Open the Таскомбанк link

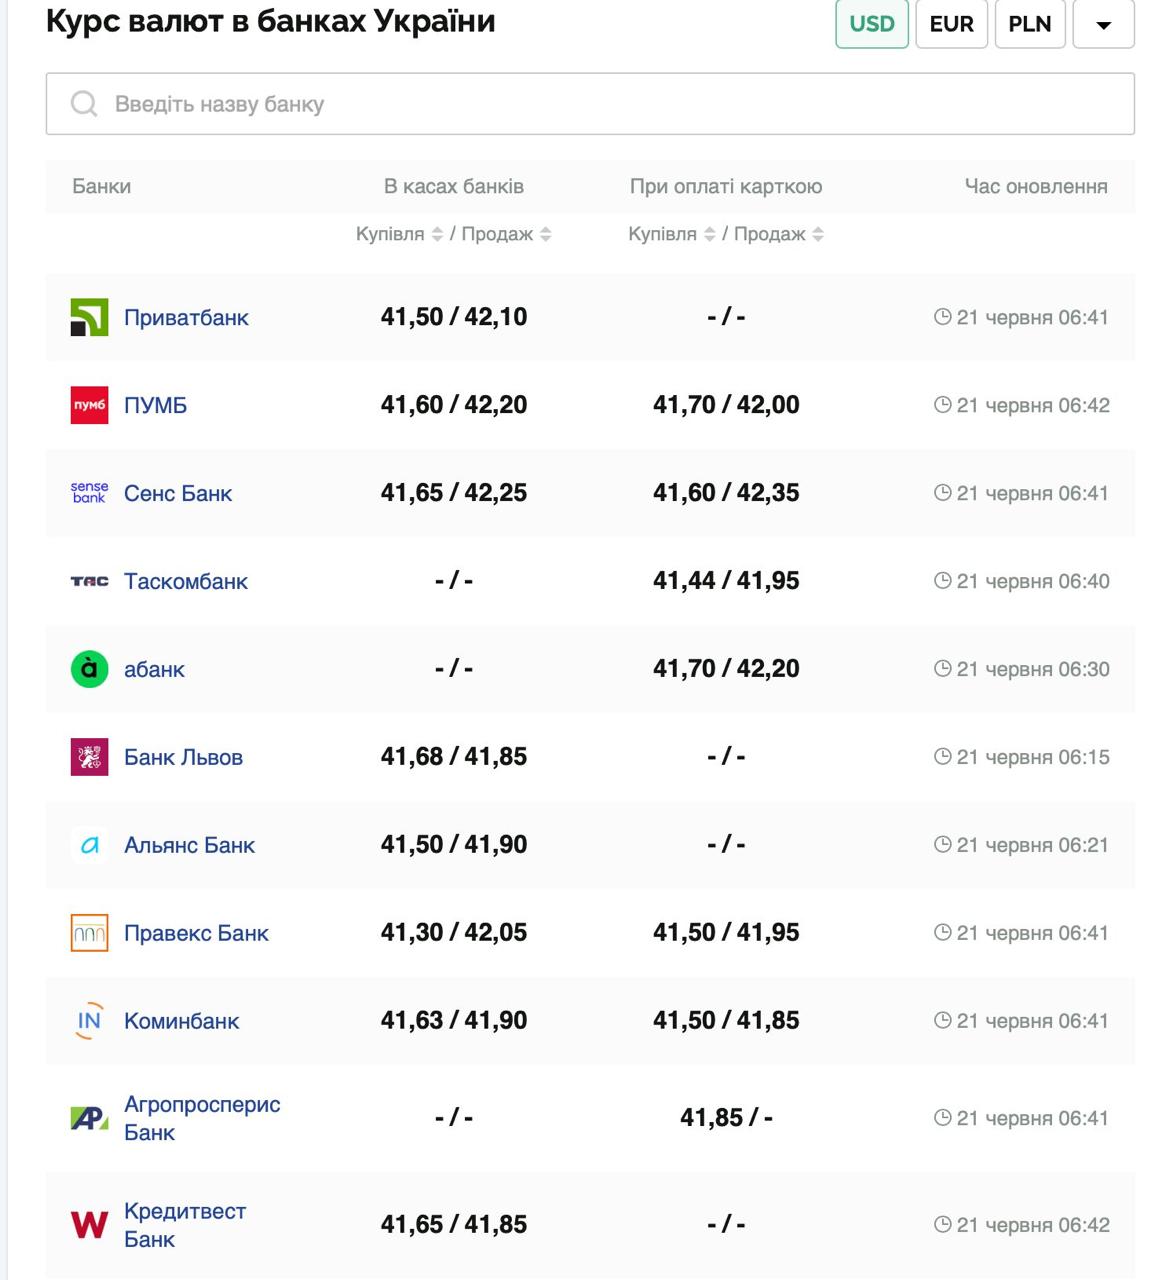(x=185, y=581)
